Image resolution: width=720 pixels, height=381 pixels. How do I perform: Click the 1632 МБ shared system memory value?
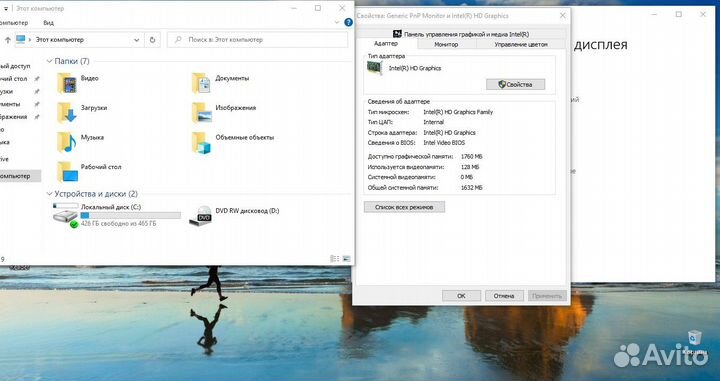[x=472, y=188]
